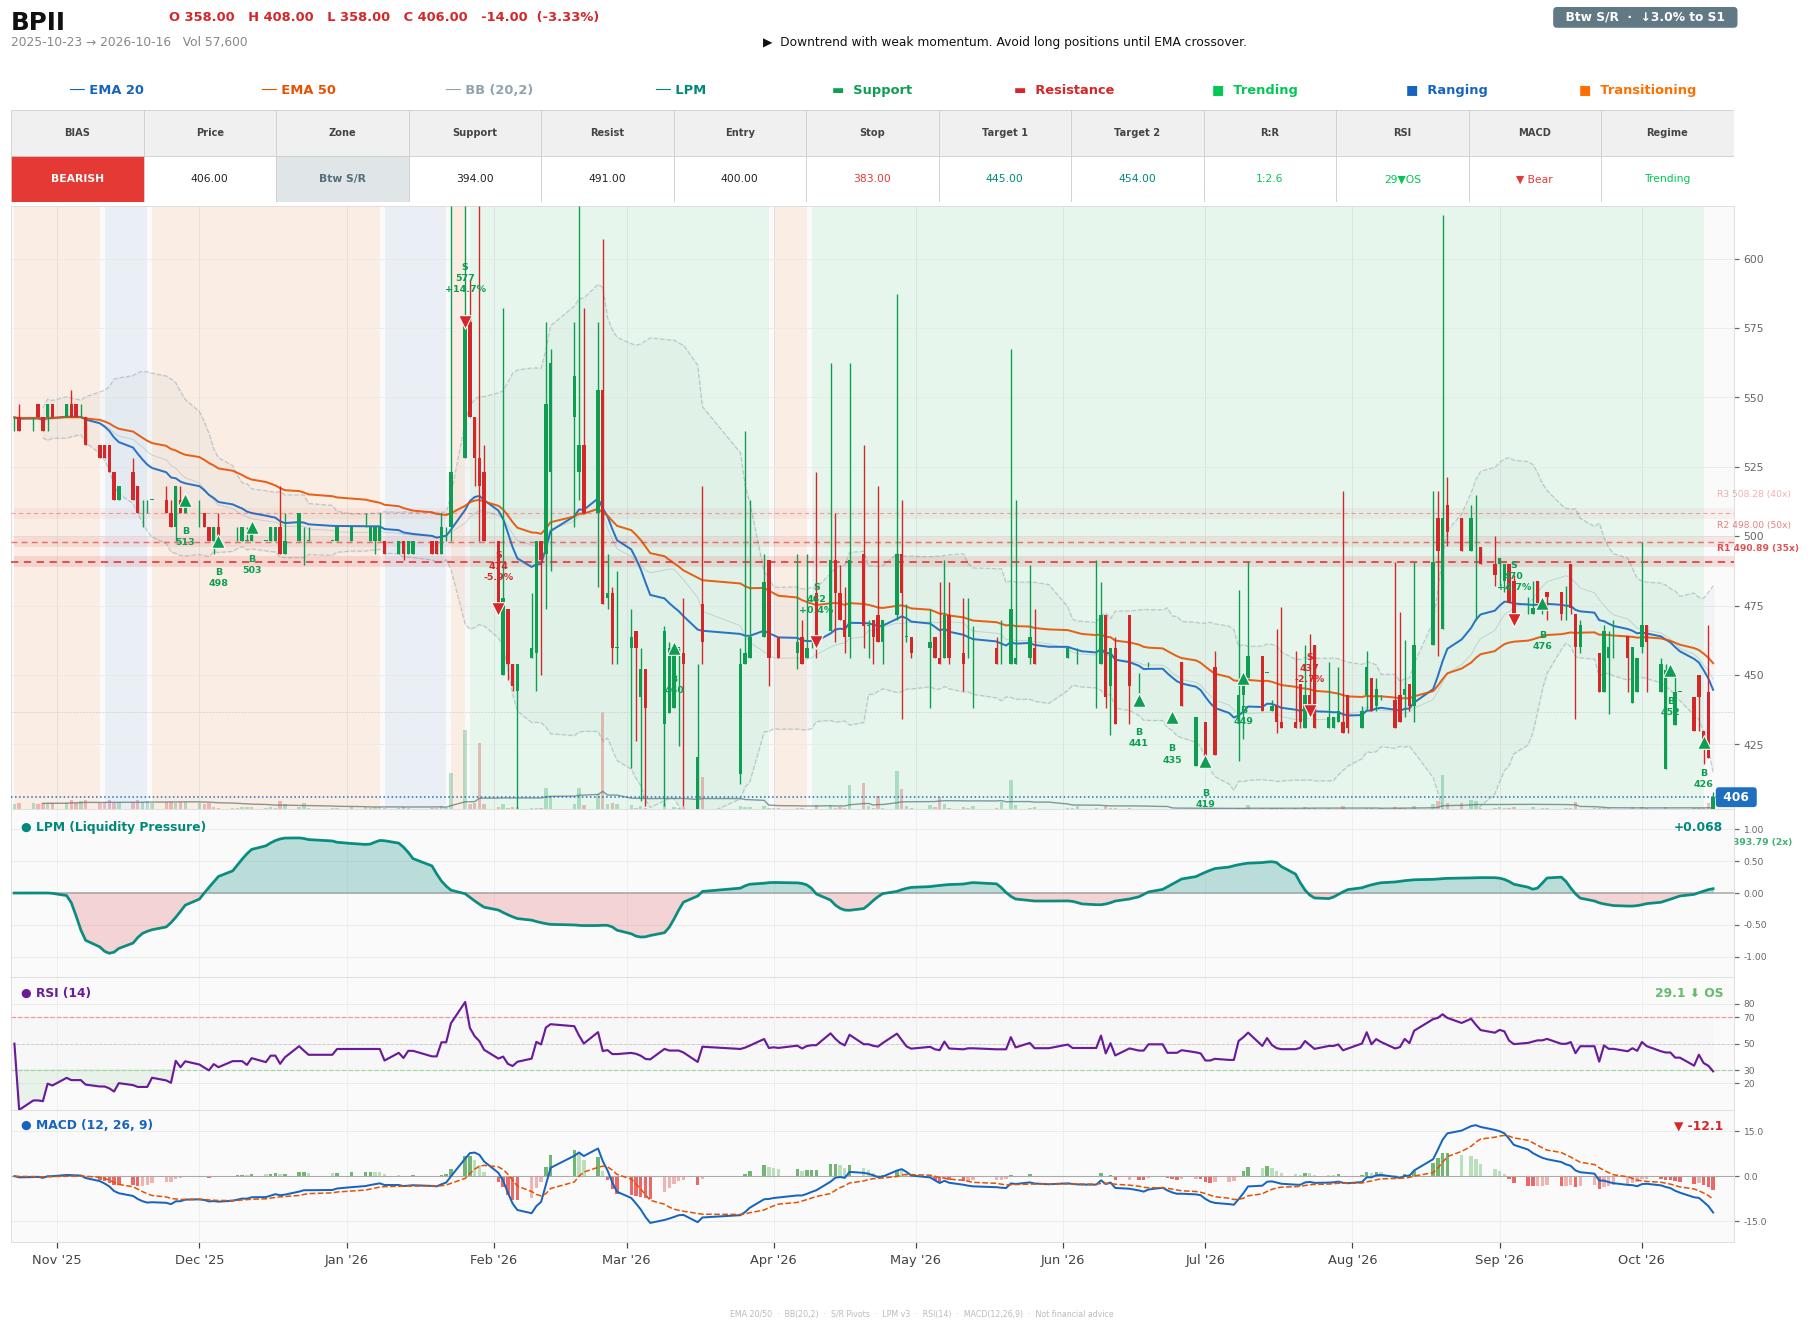Click the purple dot beside RSI (14)
Screen dimensions: 1810x1330
[x=26, y=993]
